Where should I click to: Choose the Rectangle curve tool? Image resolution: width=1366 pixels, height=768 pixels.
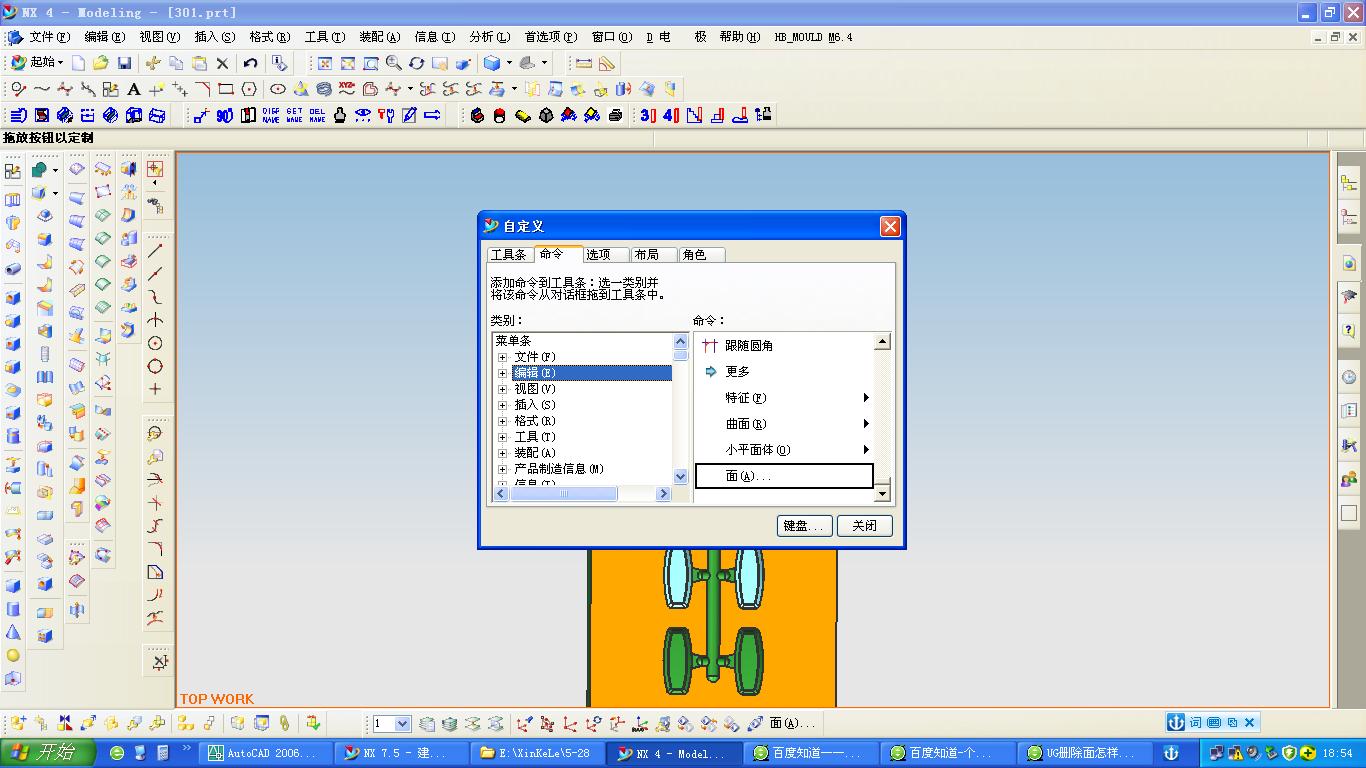click(226, 89)
